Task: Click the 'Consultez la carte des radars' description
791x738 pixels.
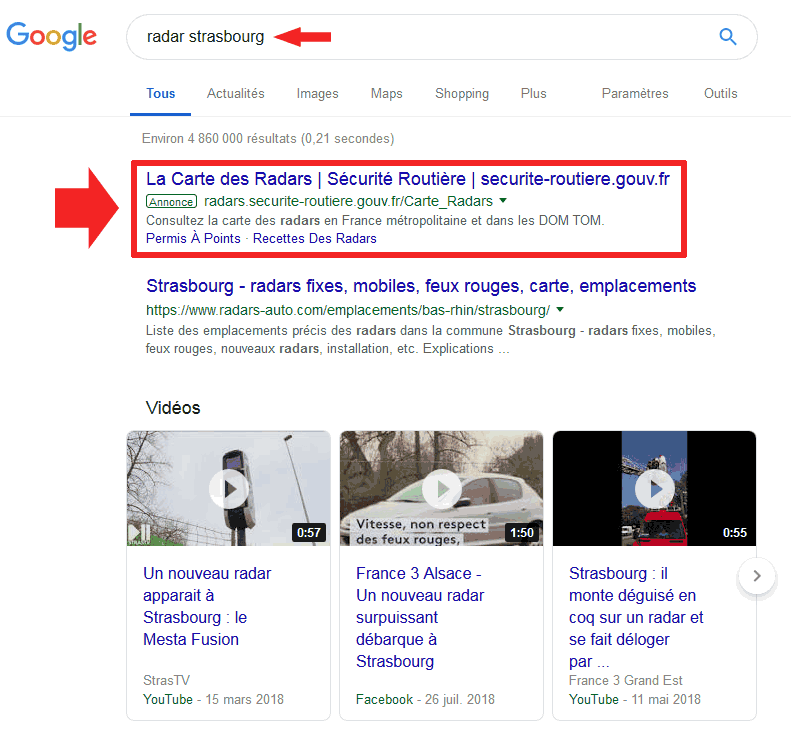Action: (x=375, y=220)
